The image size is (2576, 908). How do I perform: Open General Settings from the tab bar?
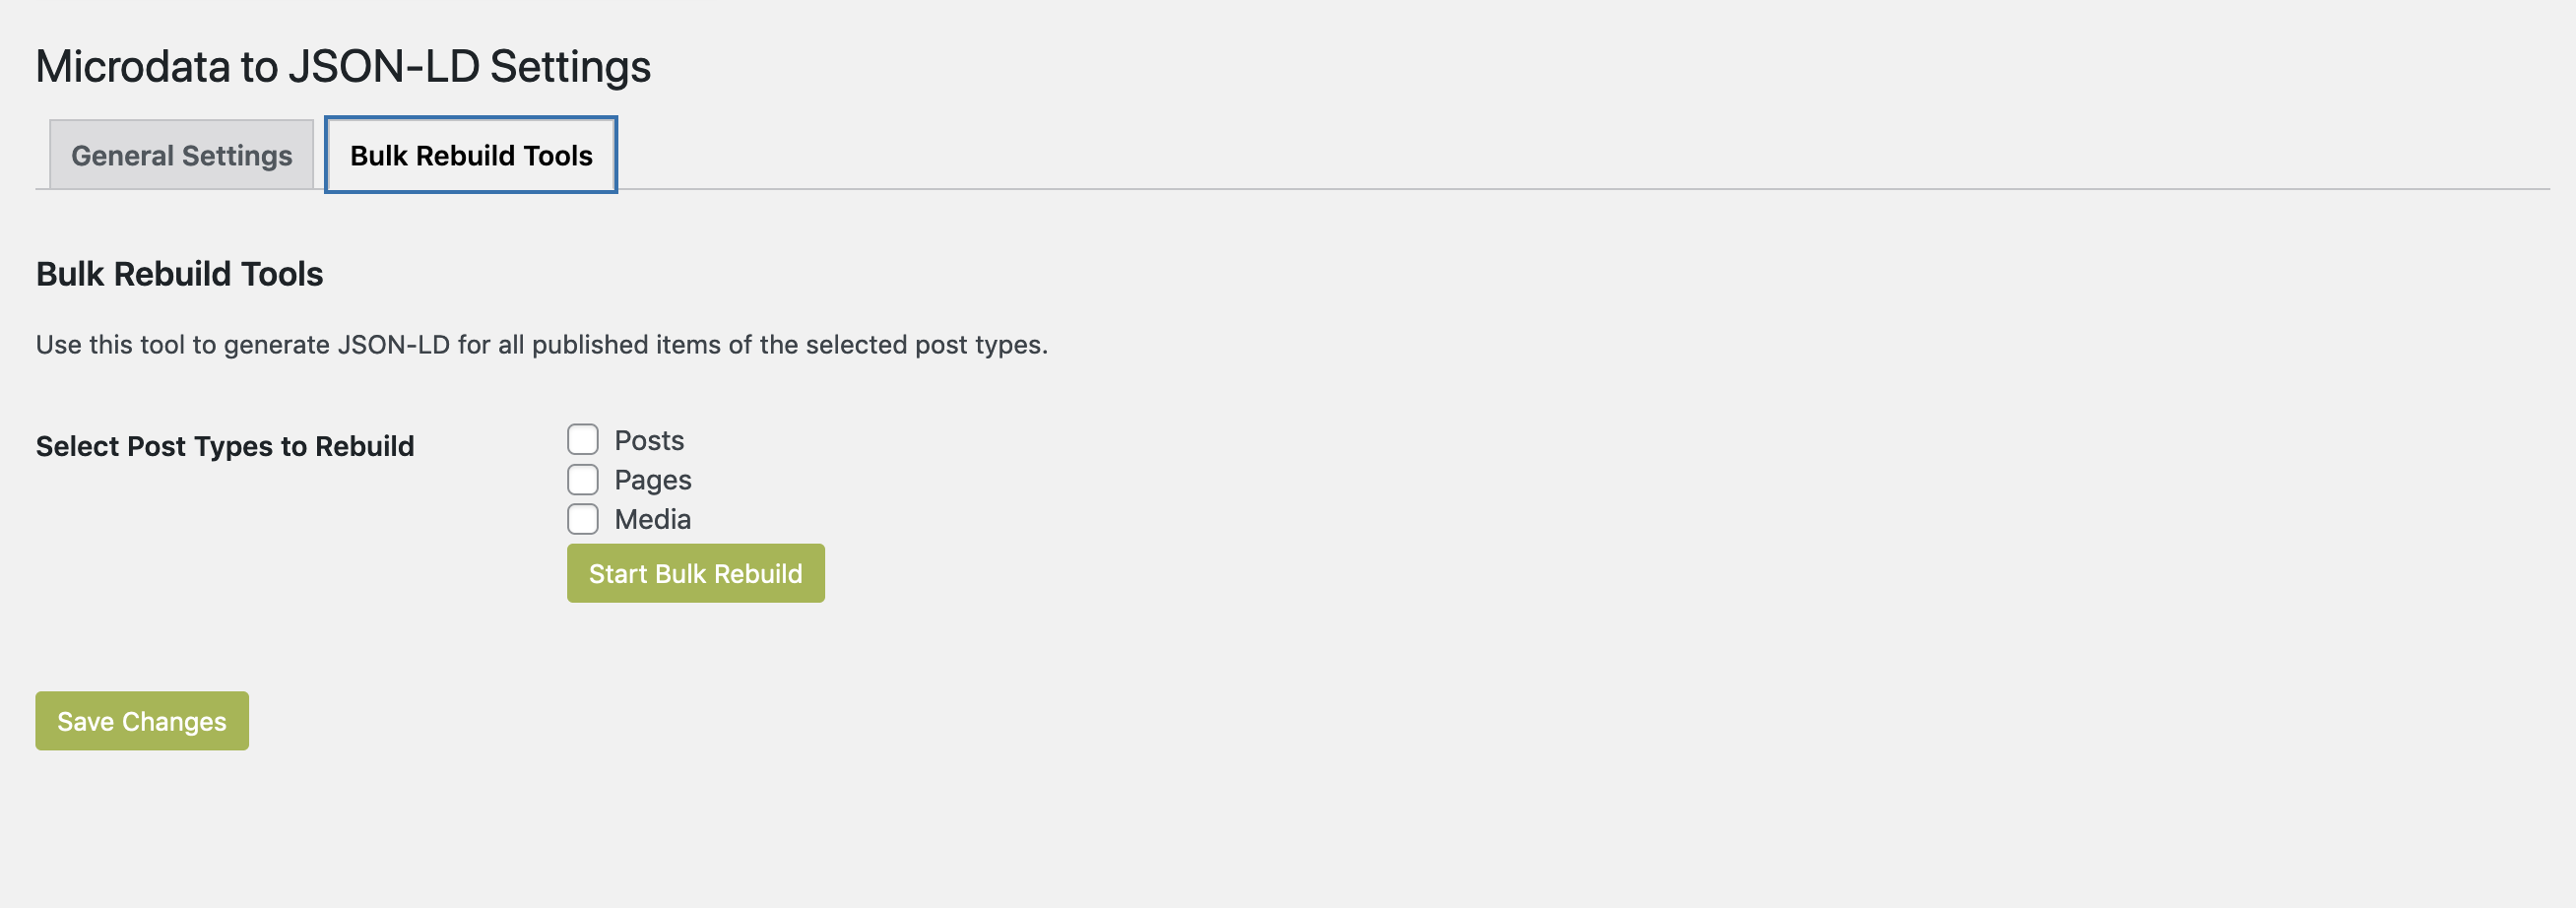pos(181,155)
